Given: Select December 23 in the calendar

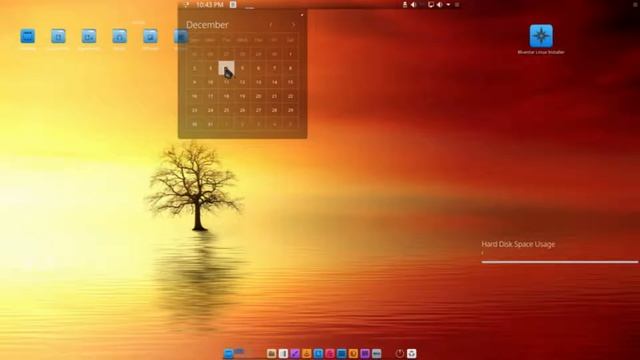Looking at the screenshot, I should pos(195,110).
